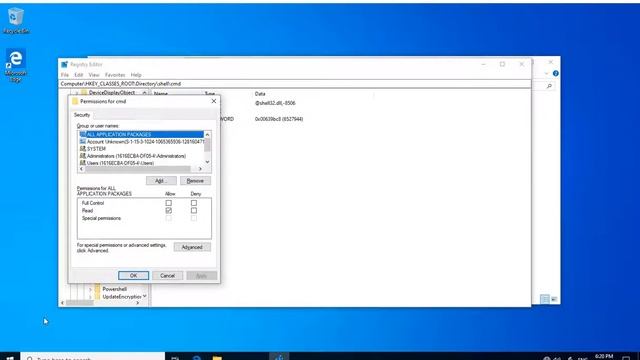Image resolution: width=640 pixels, height=360 pixels.
Task: Expand the ribbon chevron in background window
Action: click(x=547, y=73)
